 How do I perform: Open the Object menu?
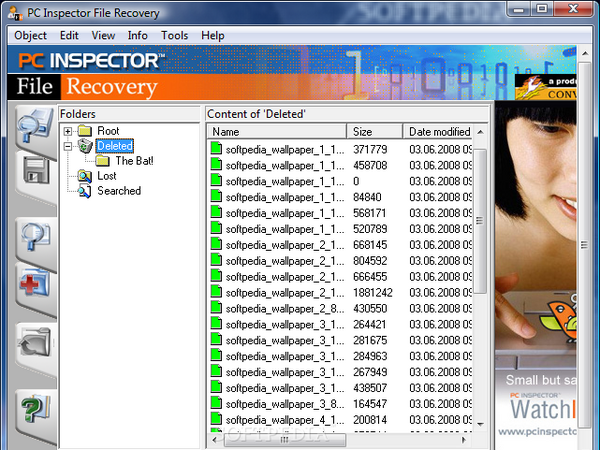(x=30, y=36)
